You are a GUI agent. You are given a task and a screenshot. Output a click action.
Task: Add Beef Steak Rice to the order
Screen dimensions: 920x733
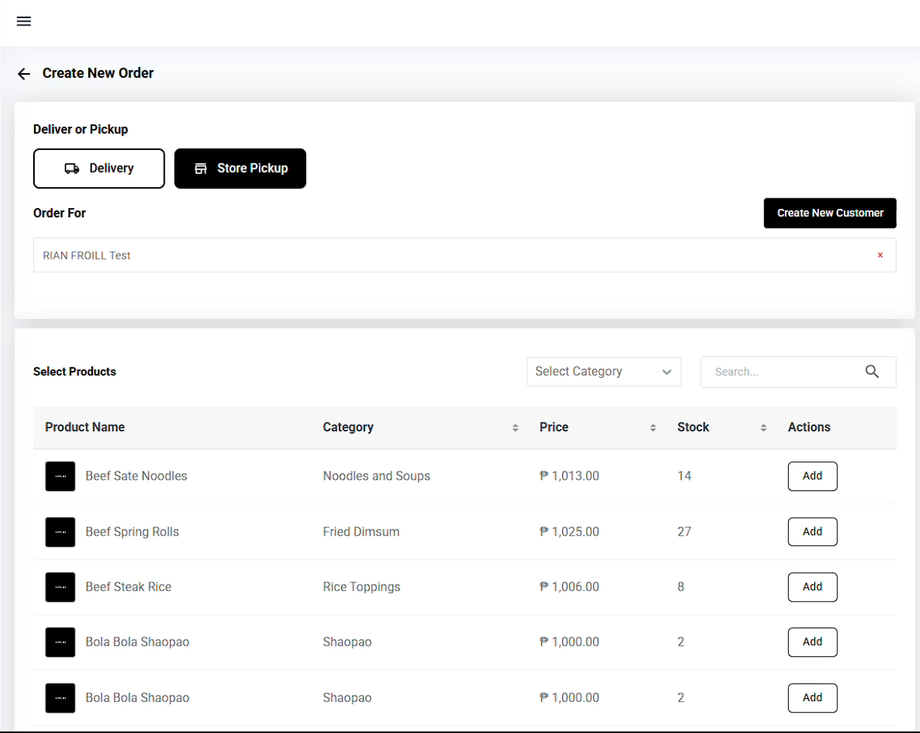(x=812, y=587)
